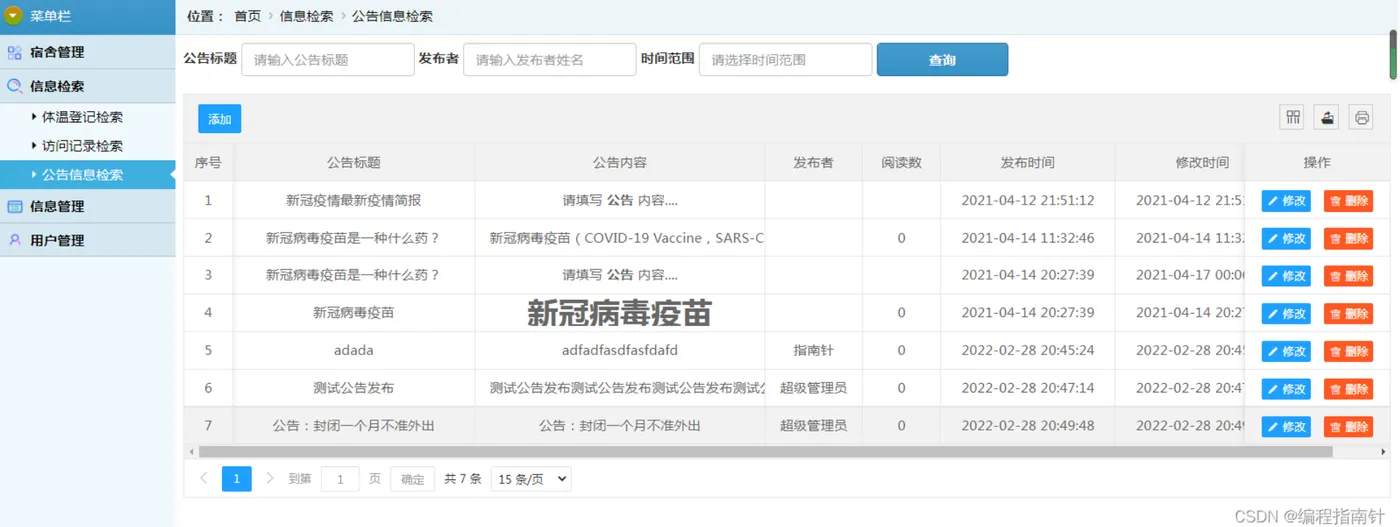Click the 用户管理 person icon
The width and height of the screenshot is (1400, 527).
click(x=14, y=240)
